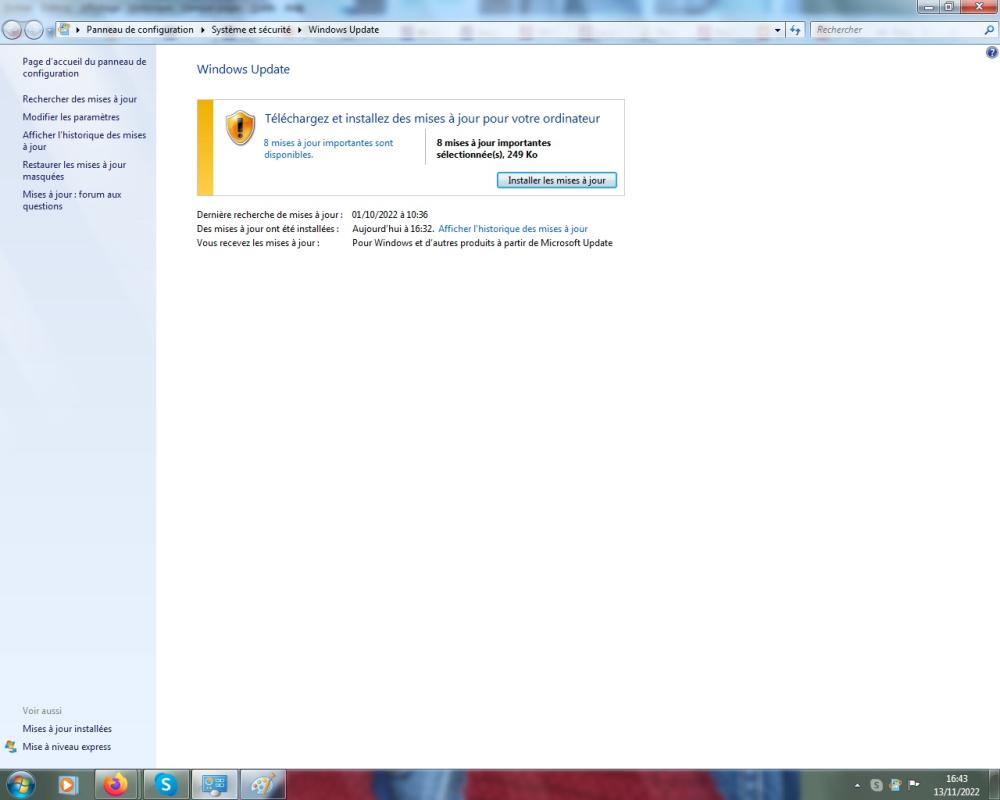Image resolution: width=1000 pixels, height=800 pixels.
Task: Click the text 8 mises à jour importantes sélectionnée(s), 249 Ko
Action: (493, 149)
